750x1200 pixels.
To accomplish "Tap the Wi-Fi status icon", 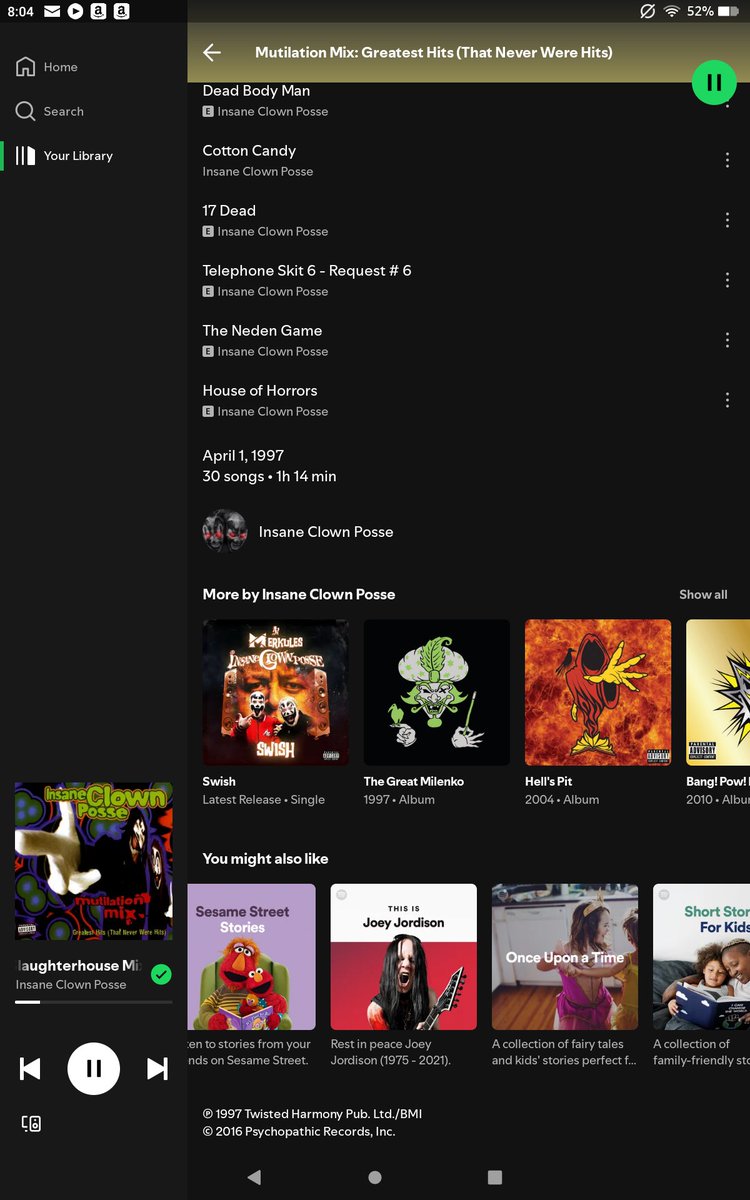I will (x=671, y=11).
